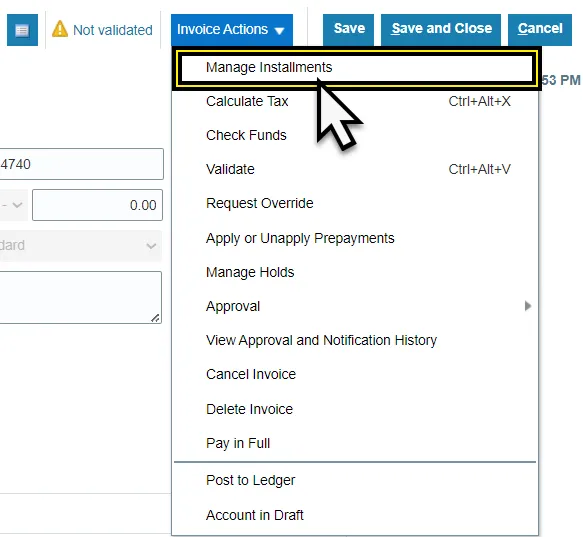Click the blue list view icon button
The width and height of the screenshot is (583, 537).
(22, 30)
